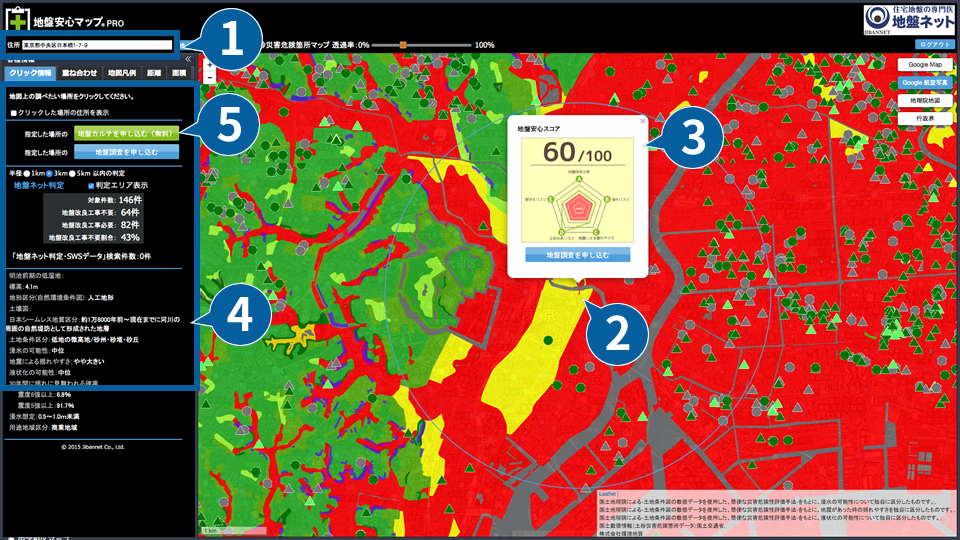Click the 地震による揺れやすさ: やや大きい entry

click(56, 362)
